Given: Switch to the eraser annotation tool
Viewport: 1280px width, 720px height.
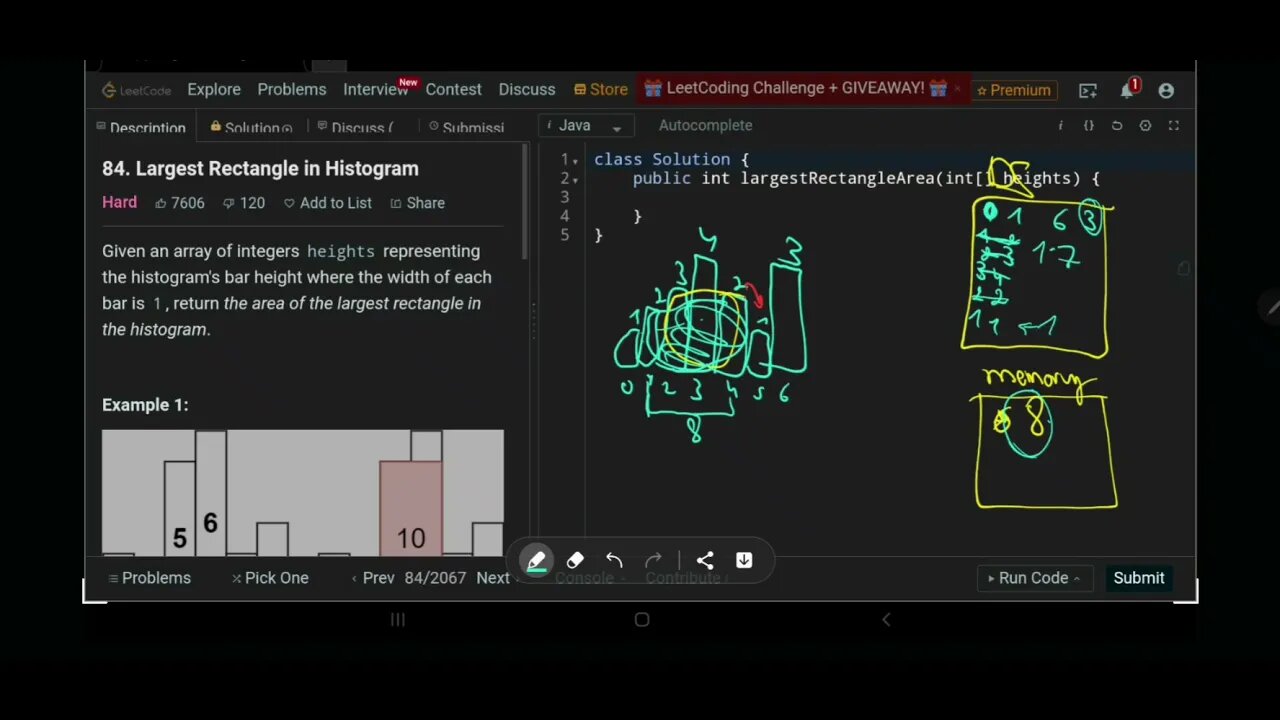Looking at the screenshot, I should 575,560.
